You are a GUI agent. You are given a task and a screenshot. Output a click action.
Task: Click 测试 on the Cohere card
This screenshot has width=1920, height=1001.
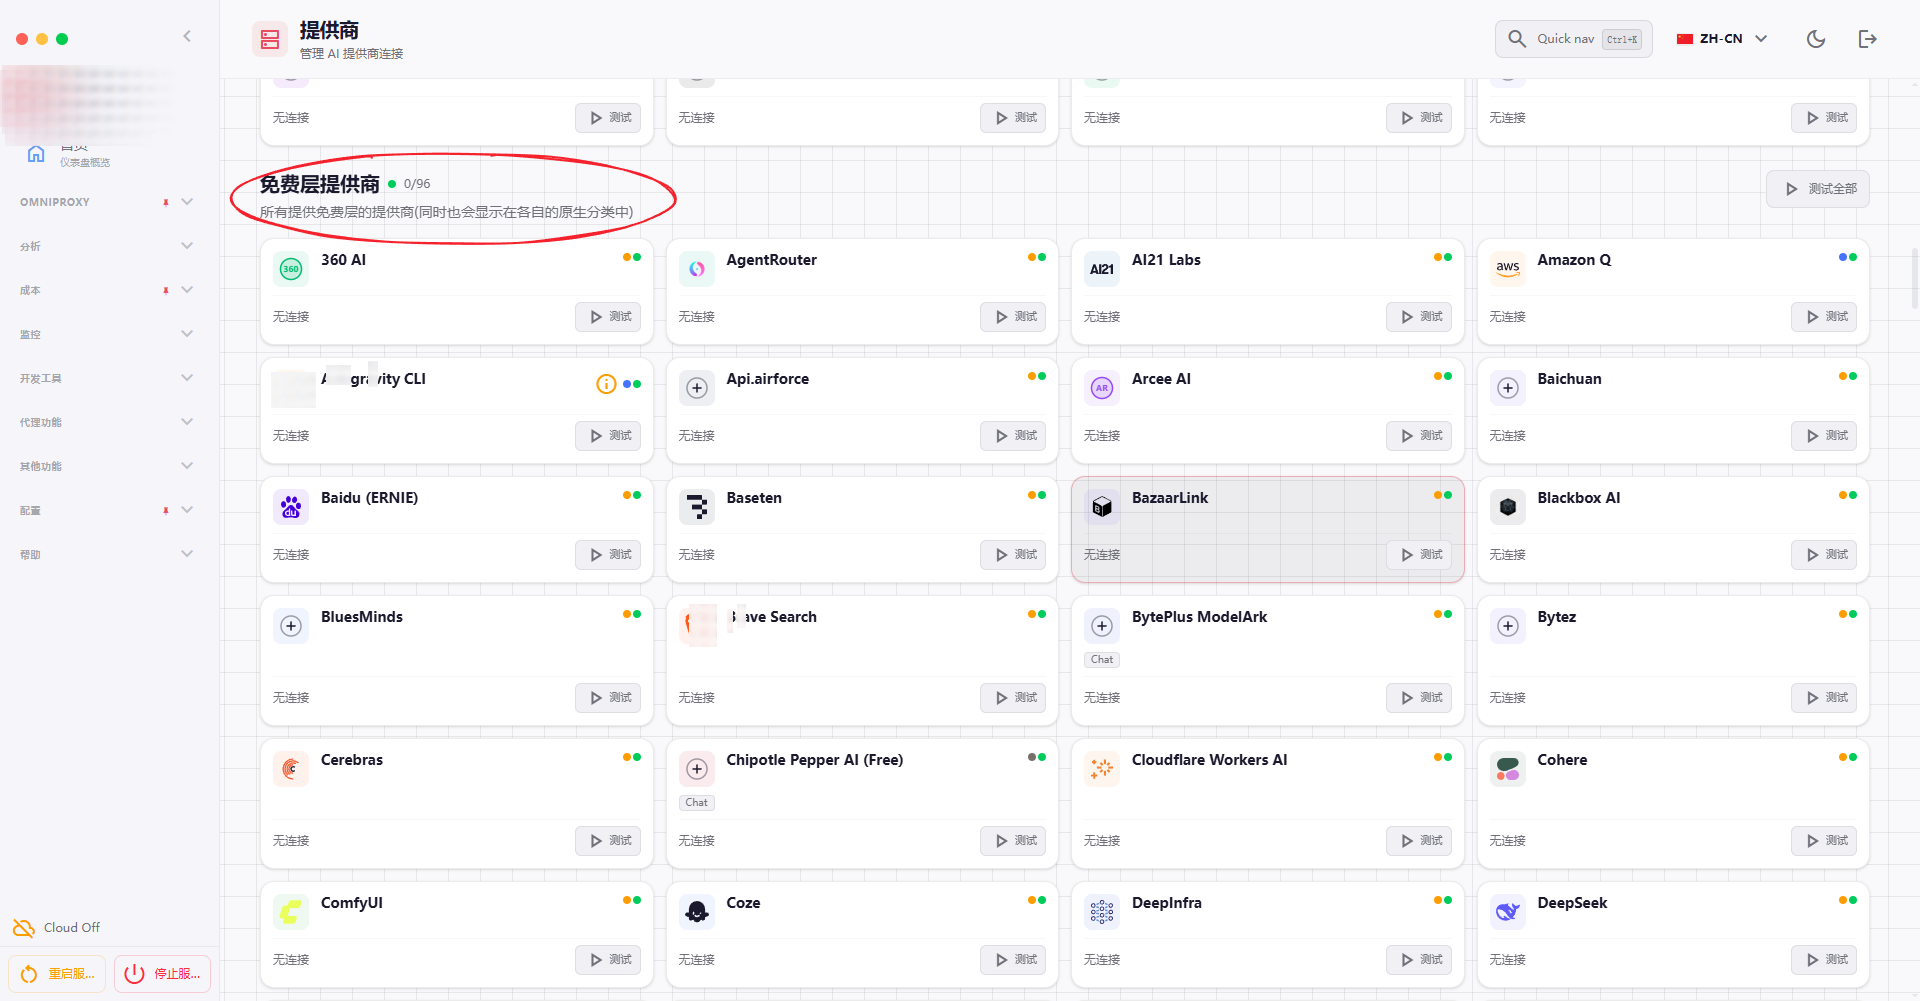[x=1825, y=841]
